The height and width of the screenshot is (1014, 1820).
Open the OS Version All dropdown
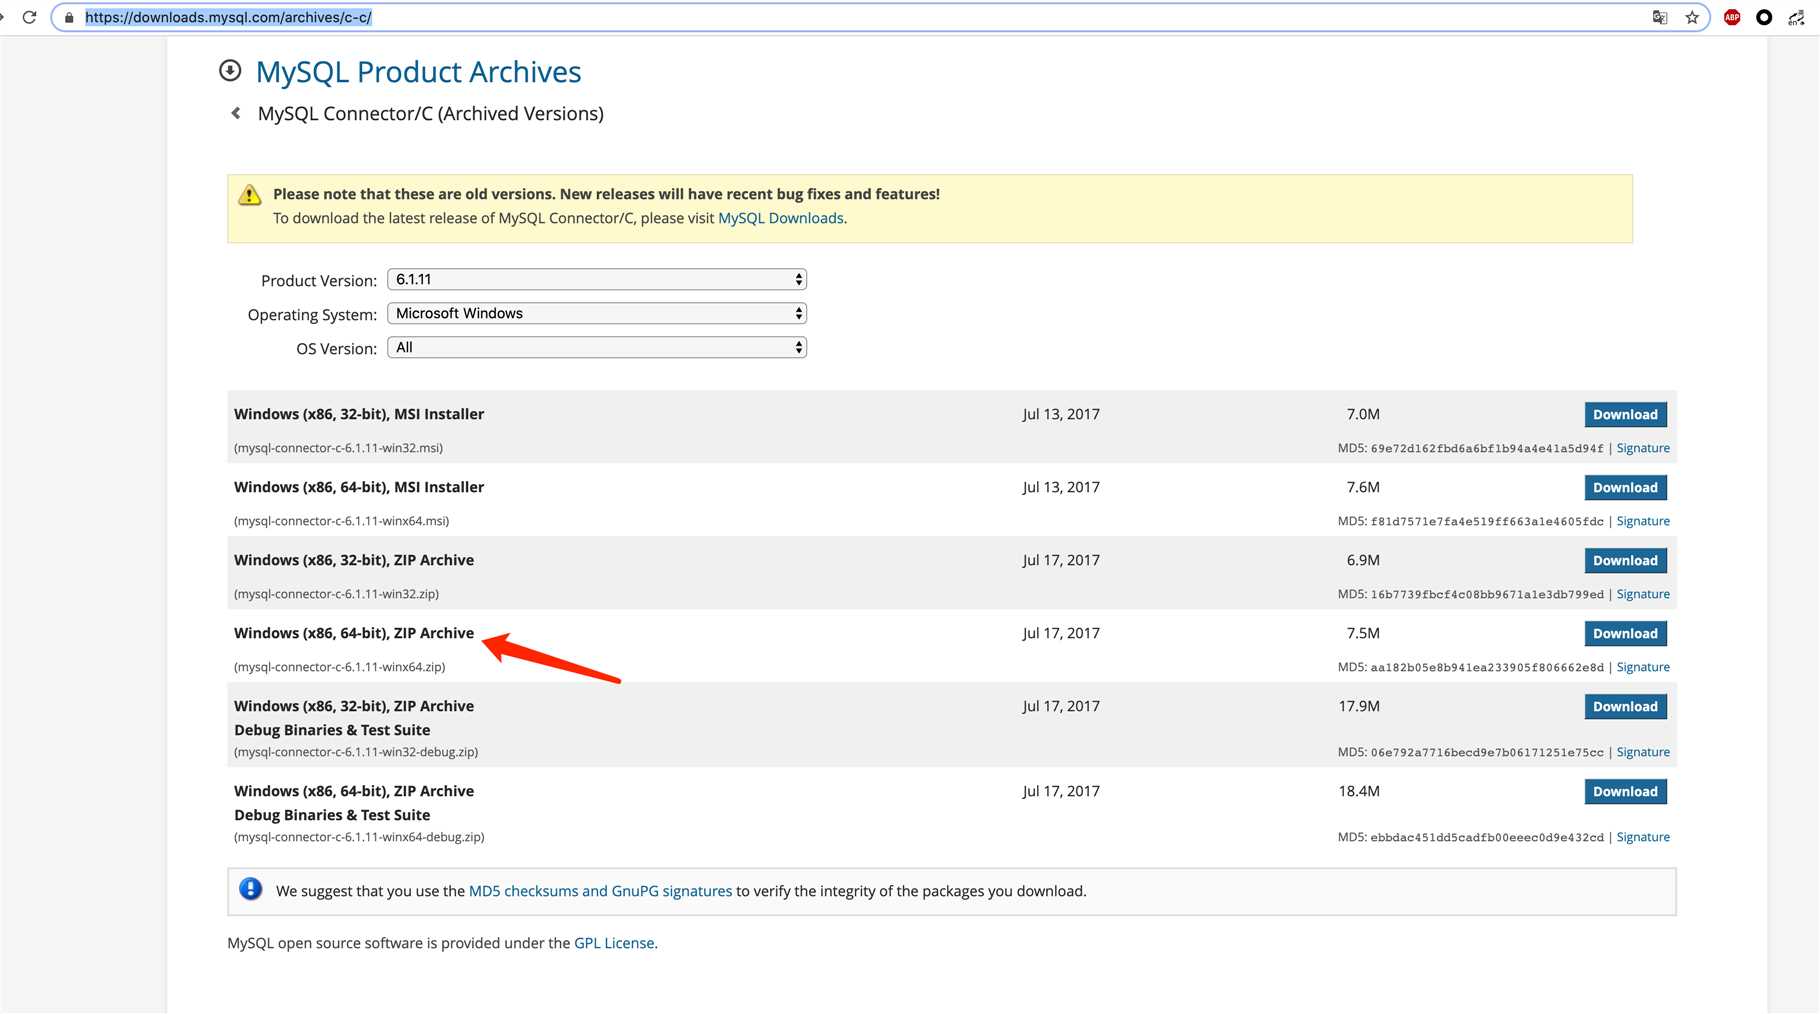[597, 348]
